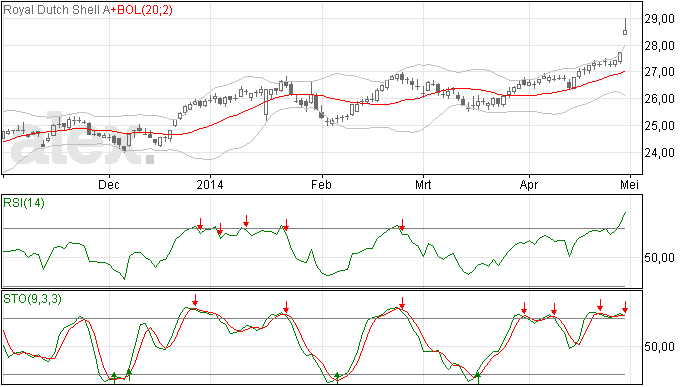This screenshot has height=387, width=690.
Task: Click the STO(9,3,3) indicator label
Action: pyautogui.click(x=32, y=299)
